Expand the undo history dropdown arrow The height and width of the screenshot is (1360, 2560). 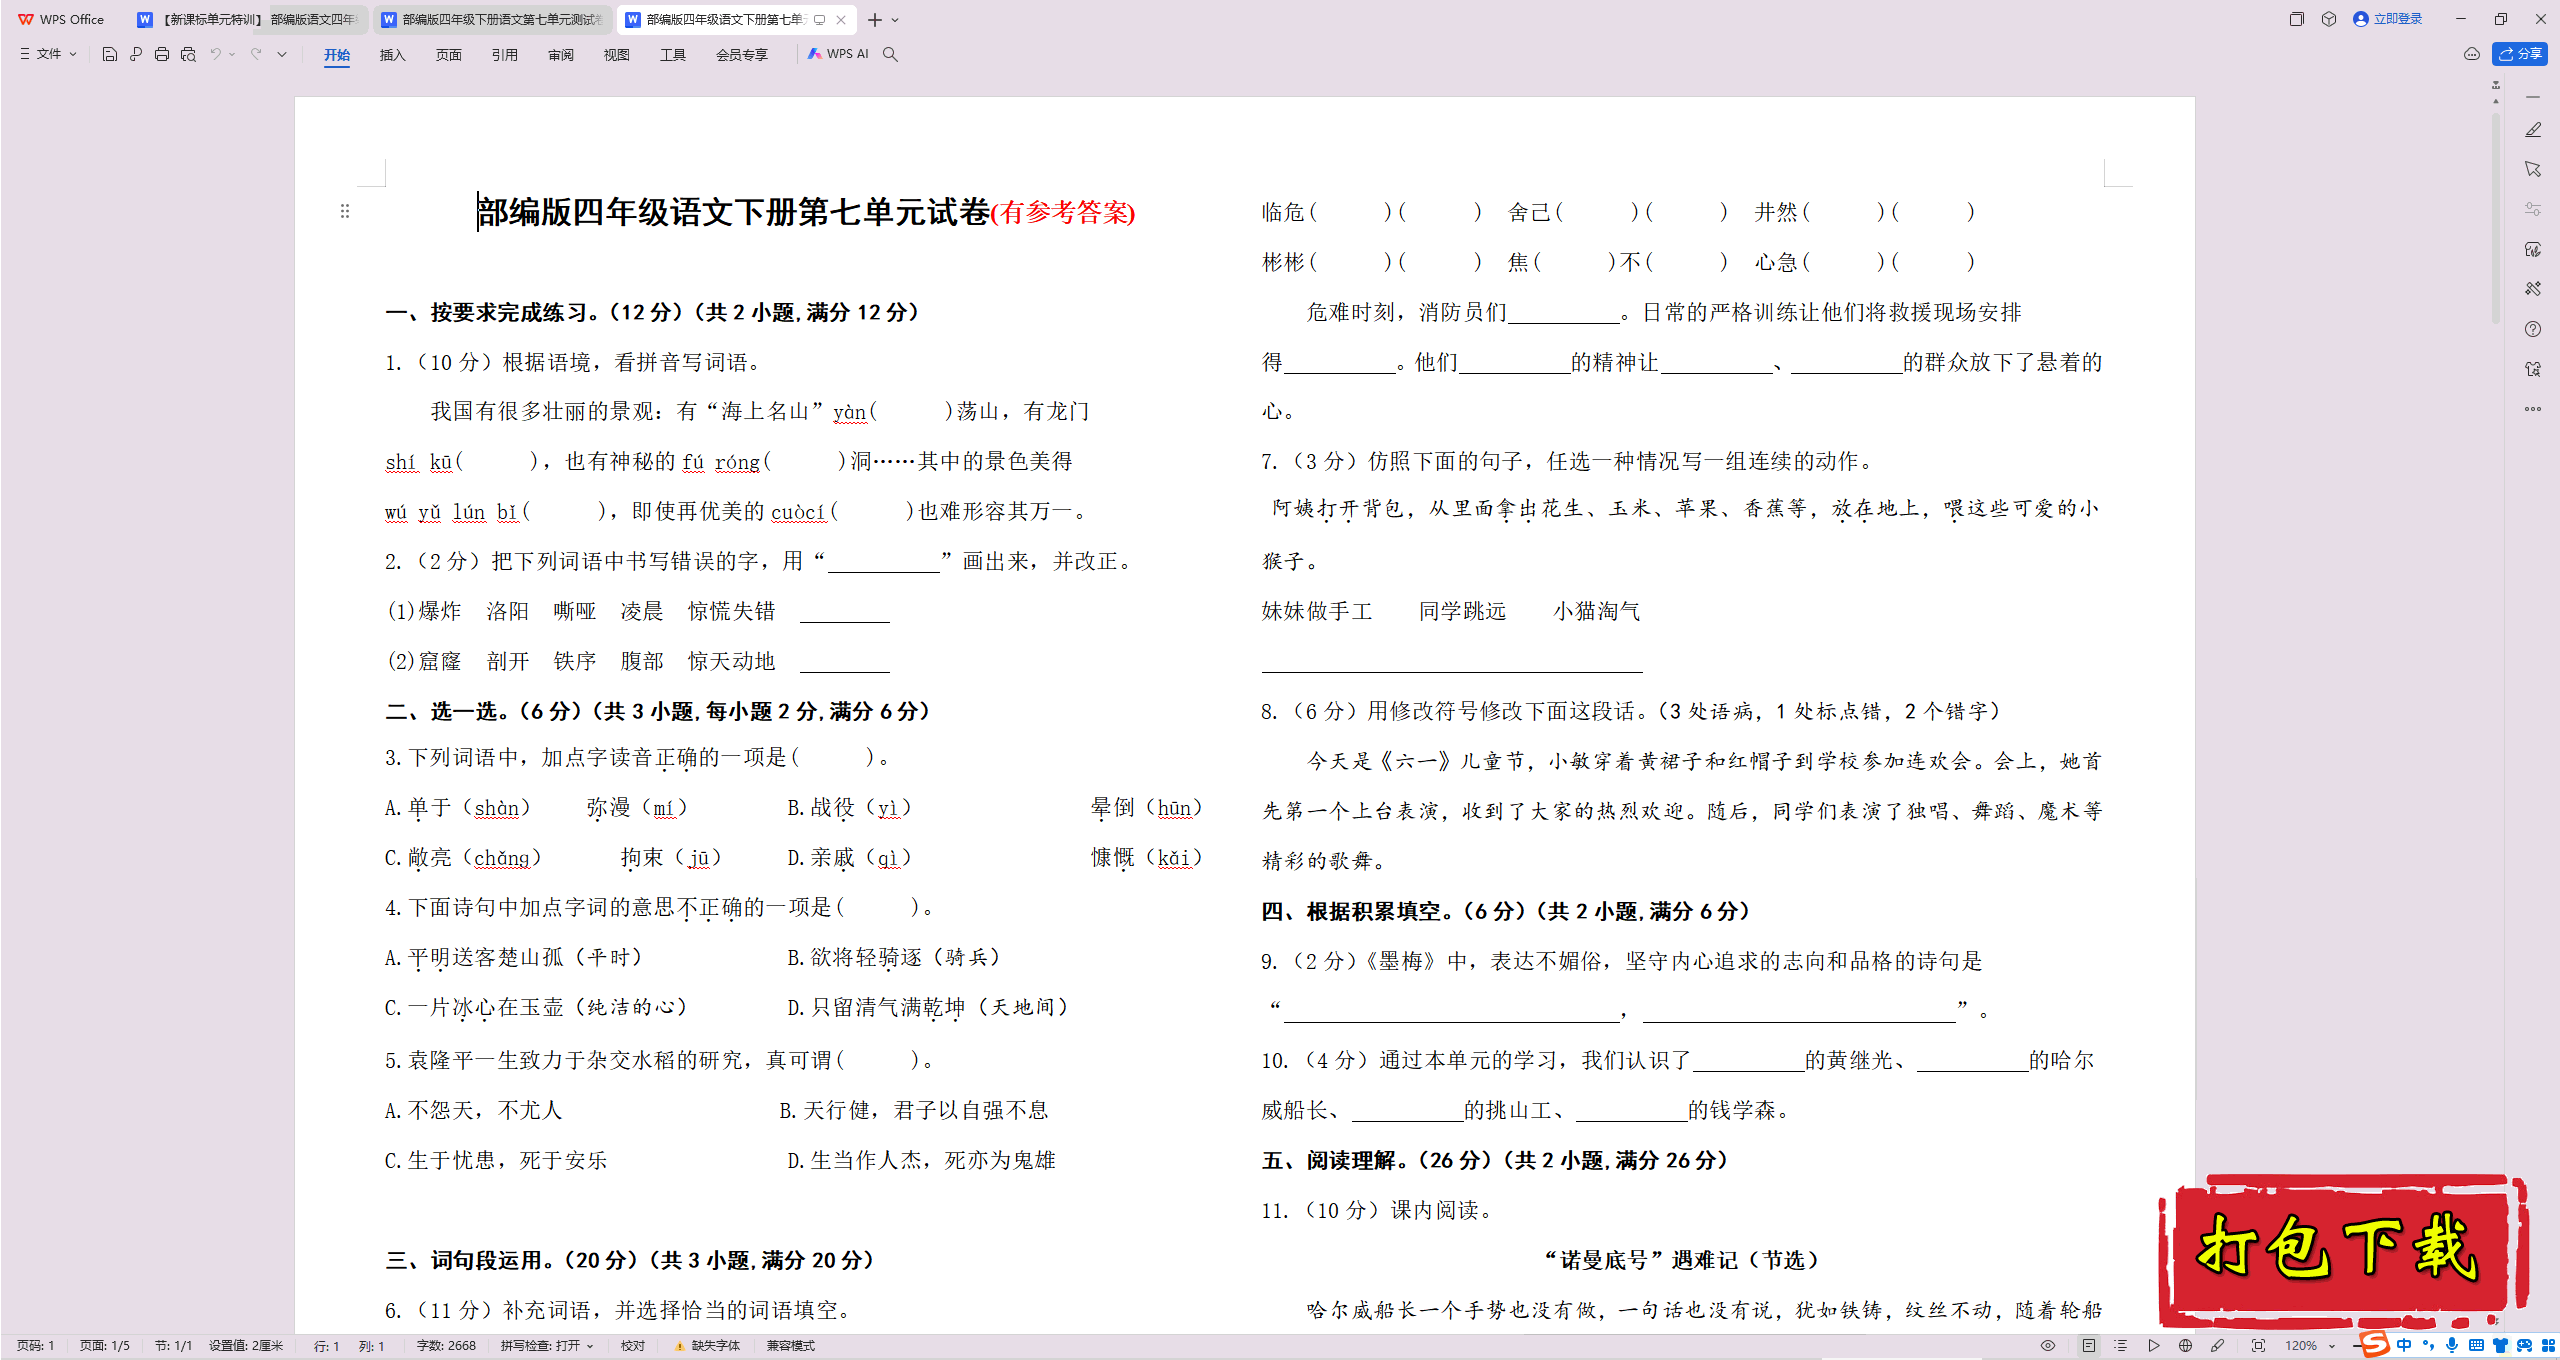point(232,54)
